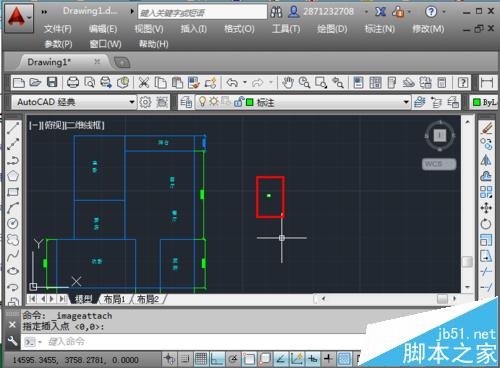The image size is (500, 368).
Task: Click the vertical scrollbar thumb
Action: coord(467,262)
